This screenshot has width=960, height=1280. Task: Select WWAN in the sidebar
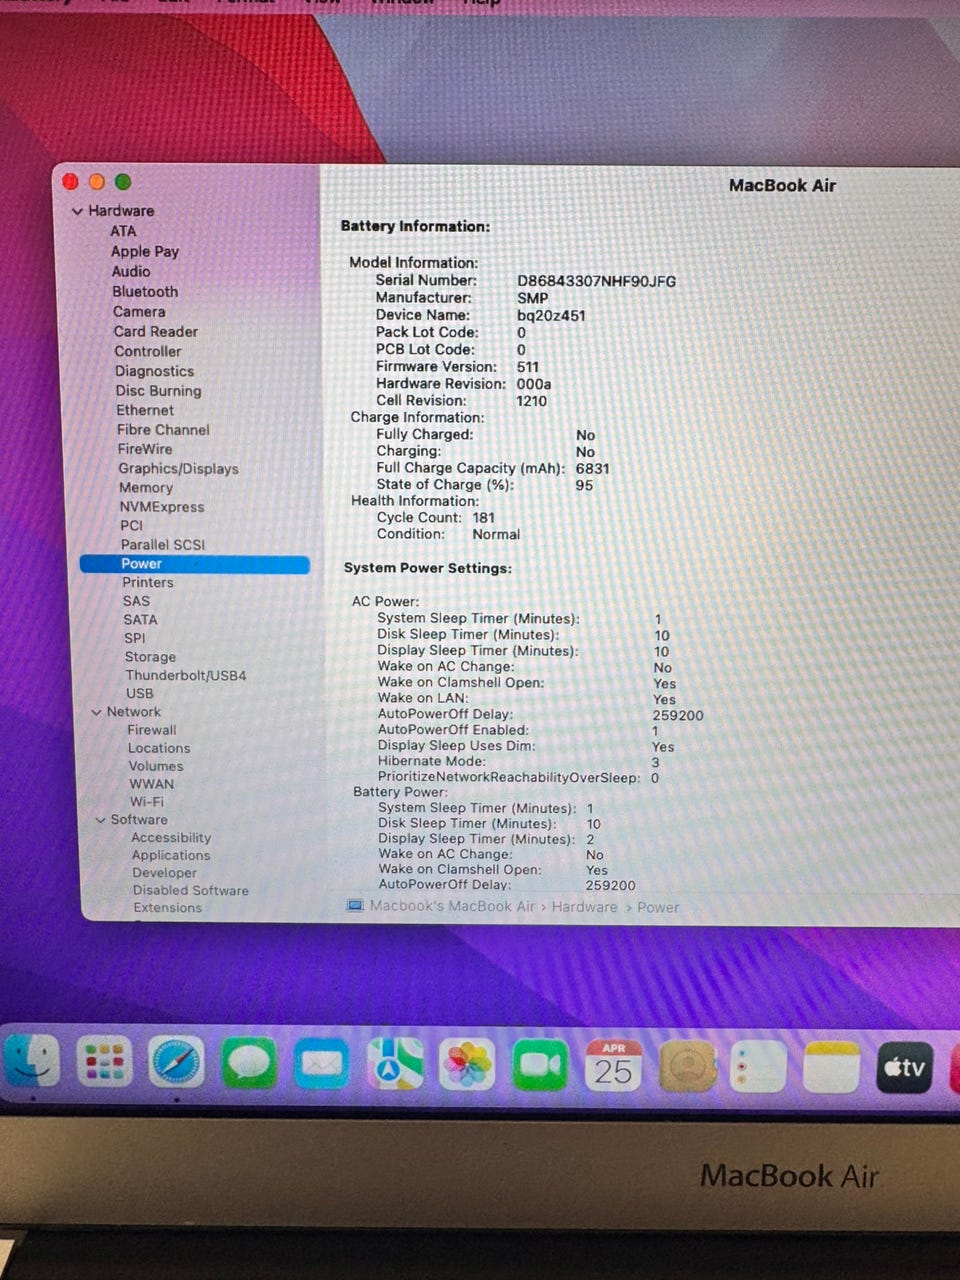pos(151,784)
